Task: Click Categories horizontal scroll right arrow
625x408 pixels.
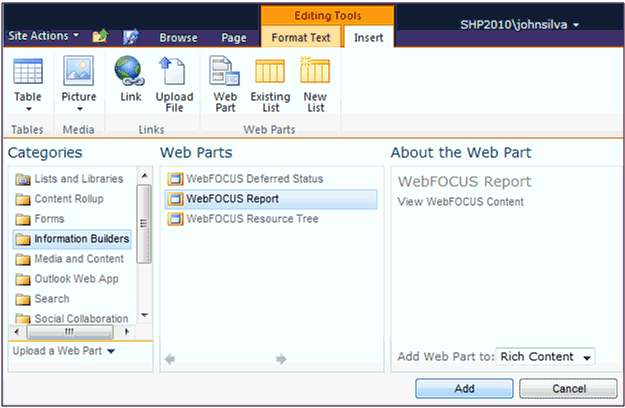Action: [x=127, y=332]
